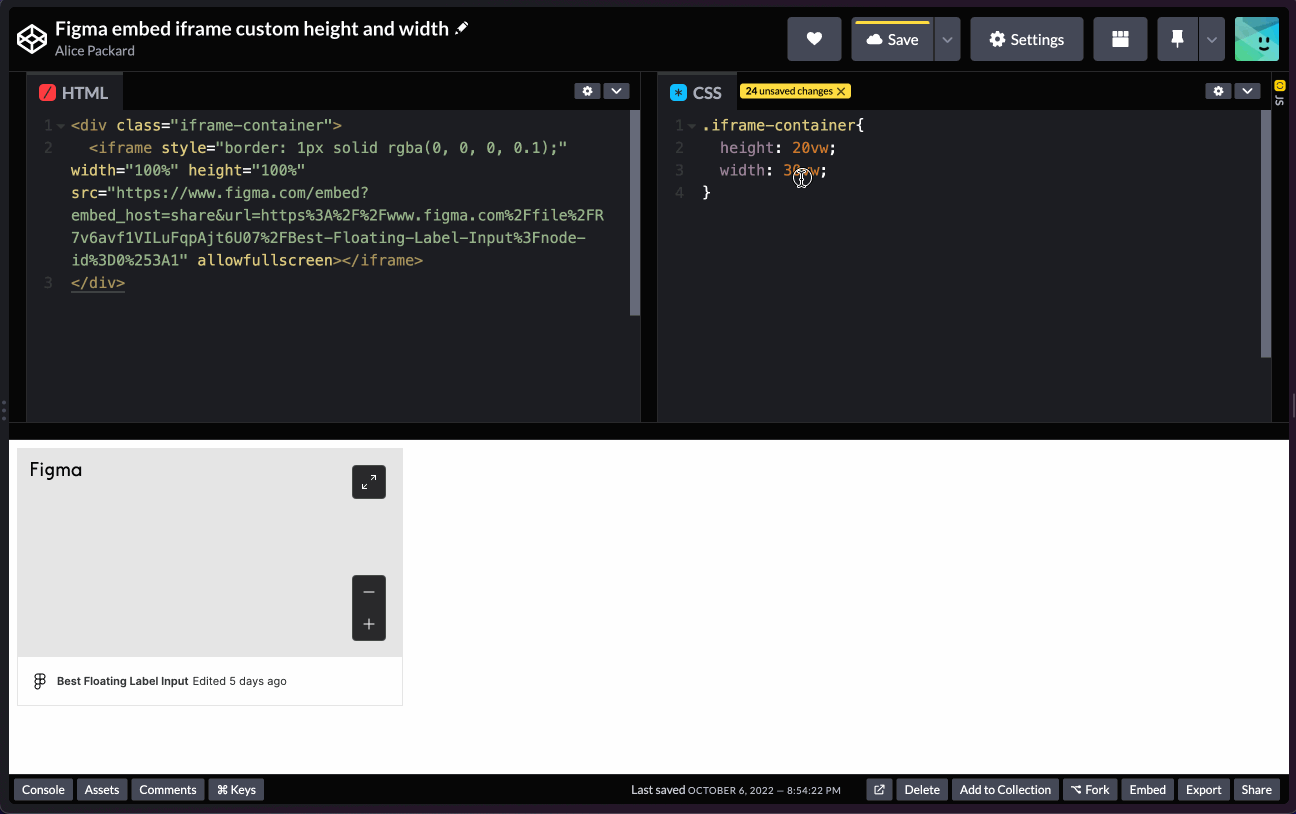Open the Console panel
The height and width of the screenshot is (814, 1296).
coord(43,789)
